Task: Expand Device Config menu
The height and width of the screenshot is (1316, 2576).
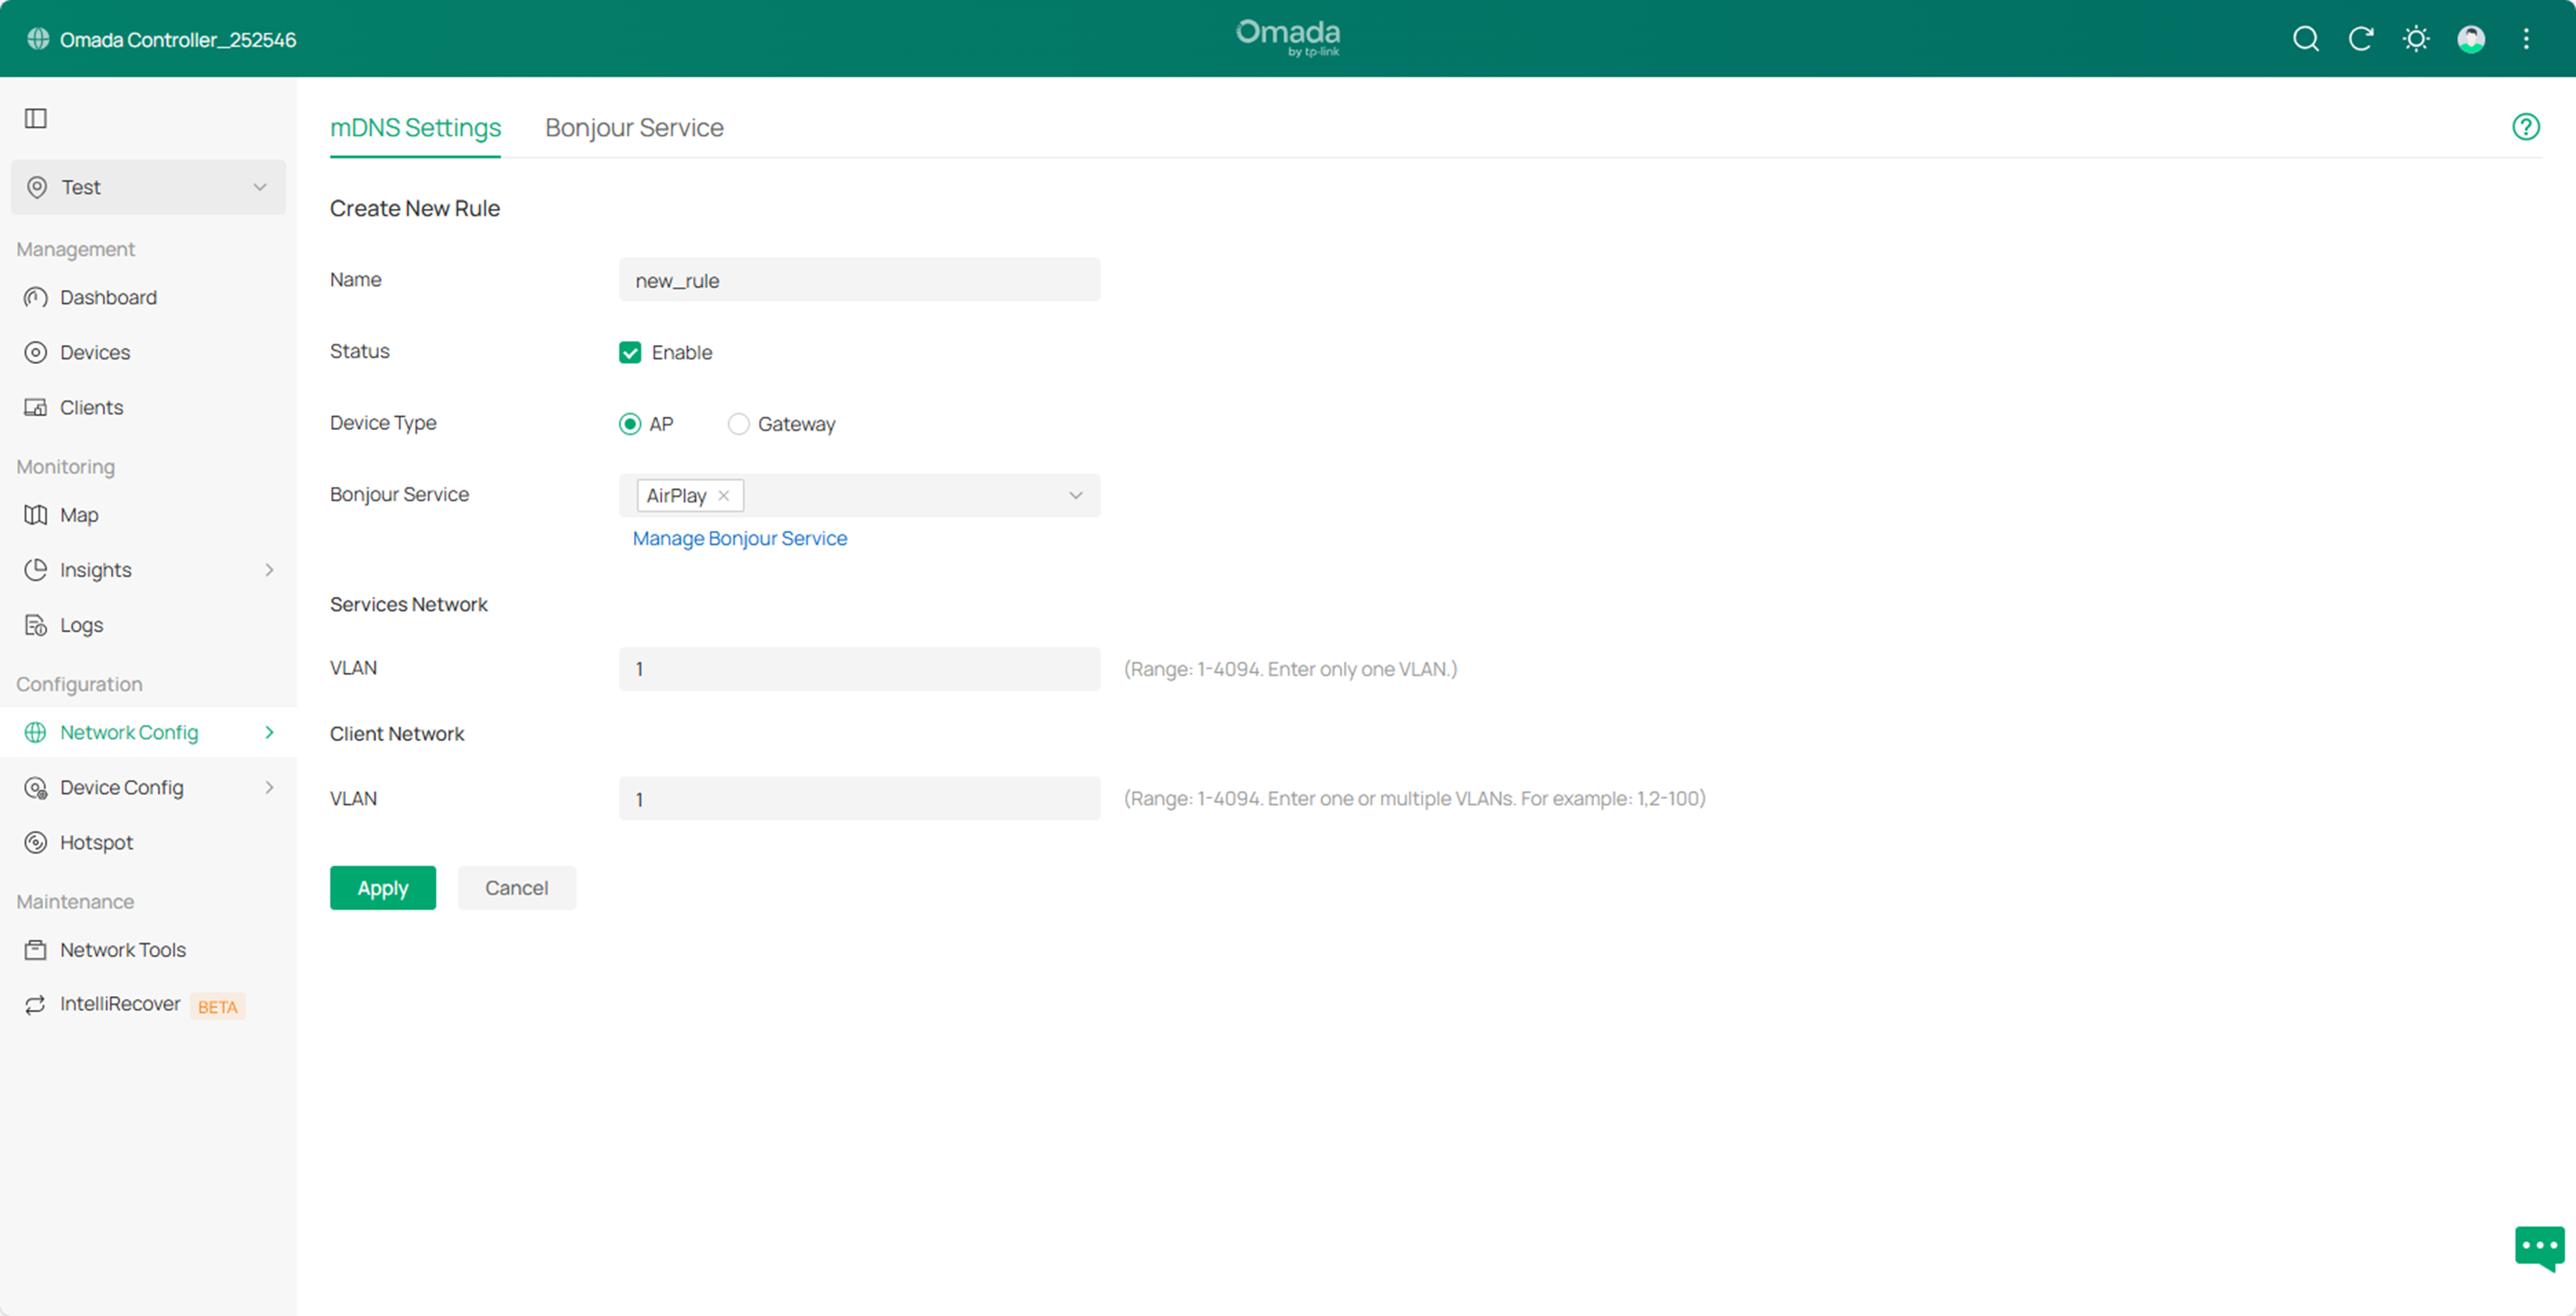Action: [121, 787]
